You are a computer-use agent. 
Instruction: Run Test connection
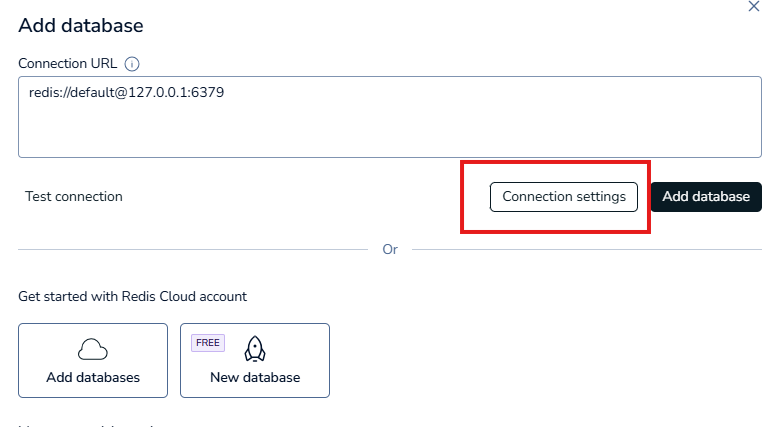click(74, 197)
